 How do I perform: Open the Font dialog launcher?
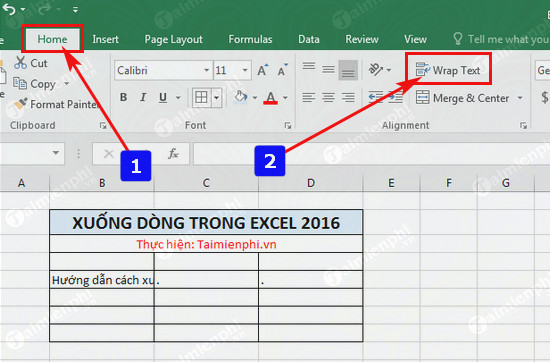coord(288,125)
